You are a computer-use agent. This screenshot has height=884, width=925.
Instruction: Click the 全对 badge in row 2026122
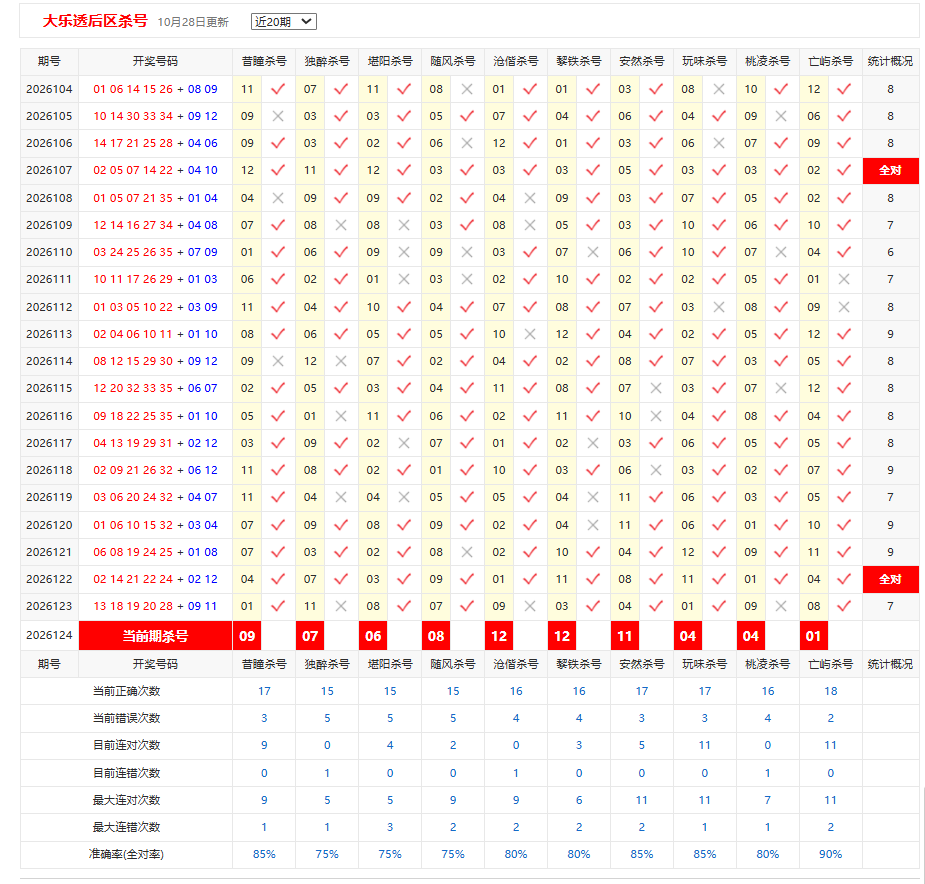point(890,579)
